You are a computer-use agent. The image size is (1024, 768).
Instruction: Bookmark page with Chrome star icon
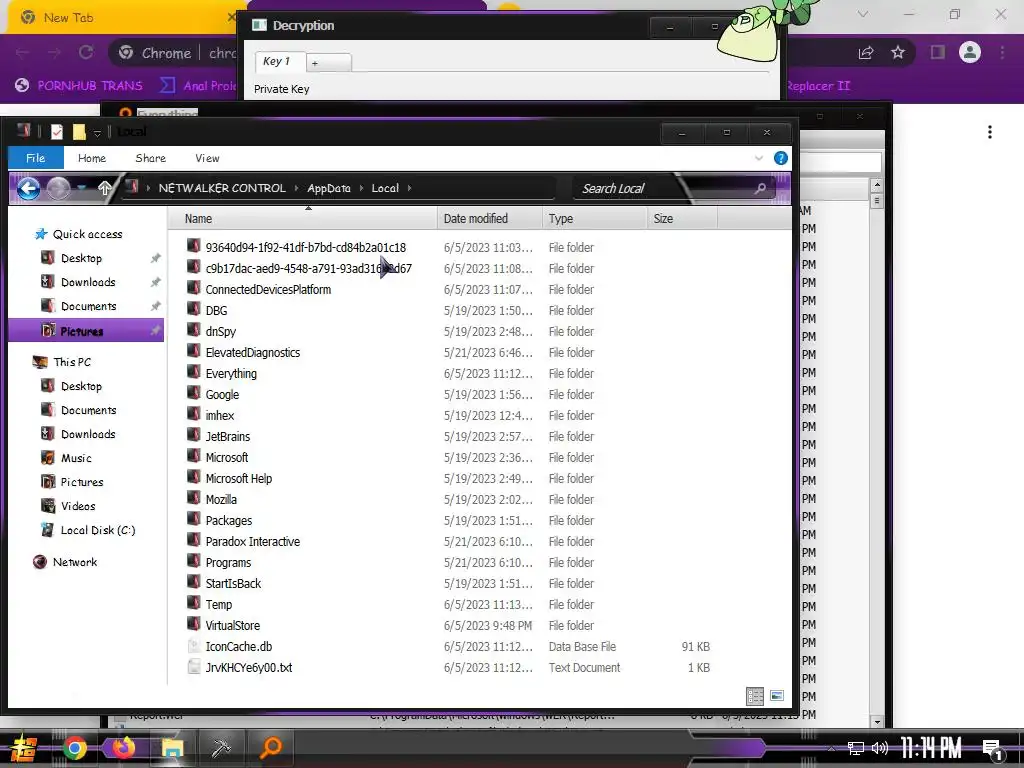[898, 52]
